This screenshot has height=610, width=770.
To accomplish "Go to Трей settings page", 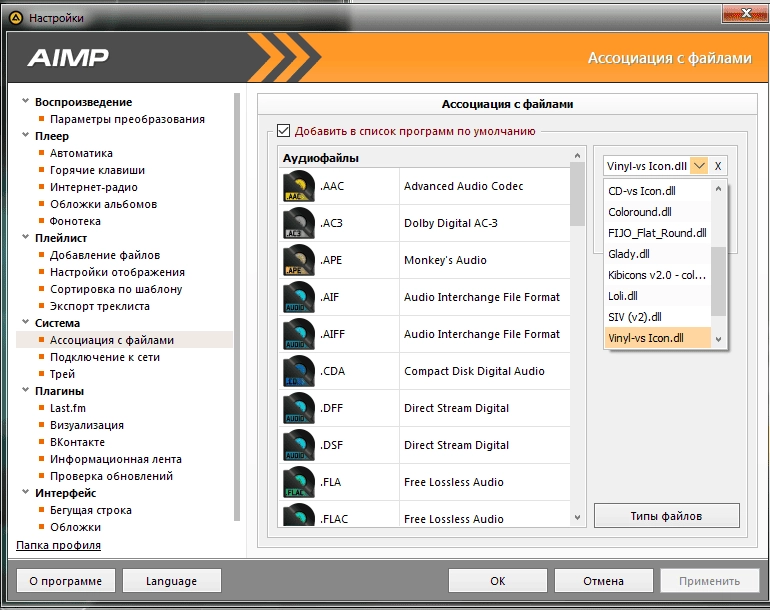I will point(62,374).
